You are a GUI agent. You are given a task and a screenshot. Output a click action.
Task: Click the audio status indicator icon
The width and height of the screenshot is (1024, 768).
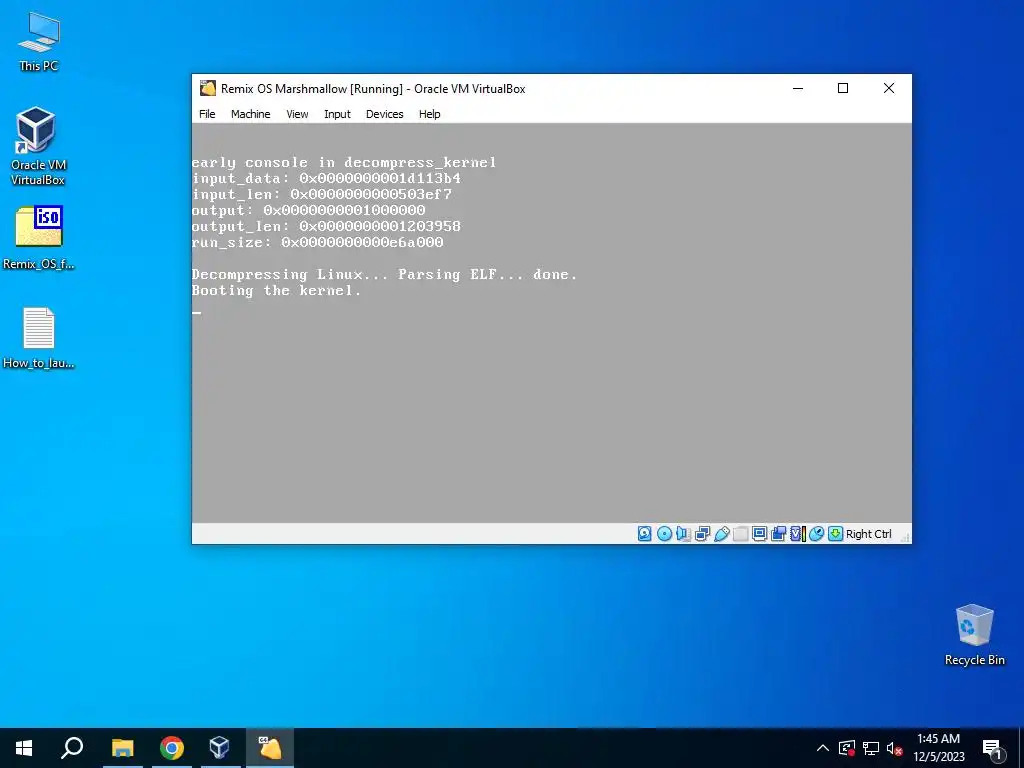point(683,534)
